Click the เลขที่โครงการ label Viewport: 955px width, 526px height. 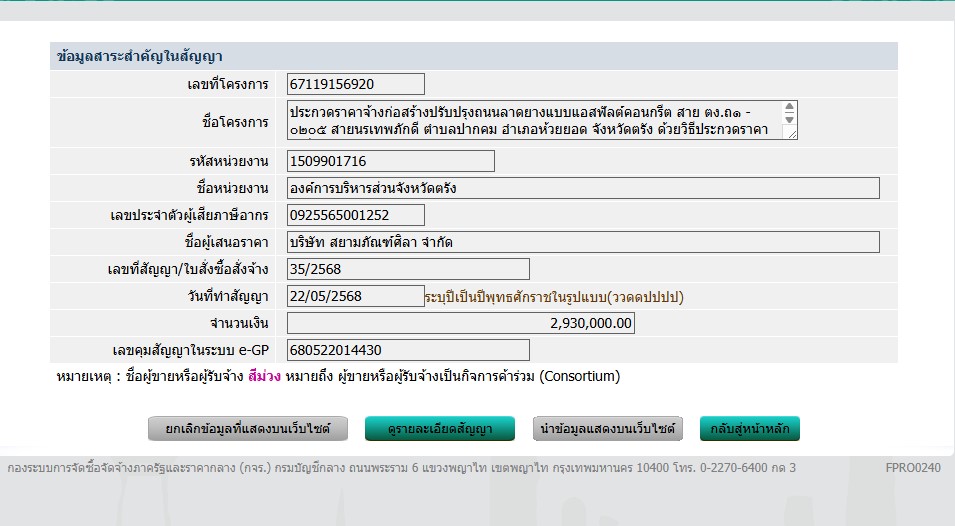(228, 84)
